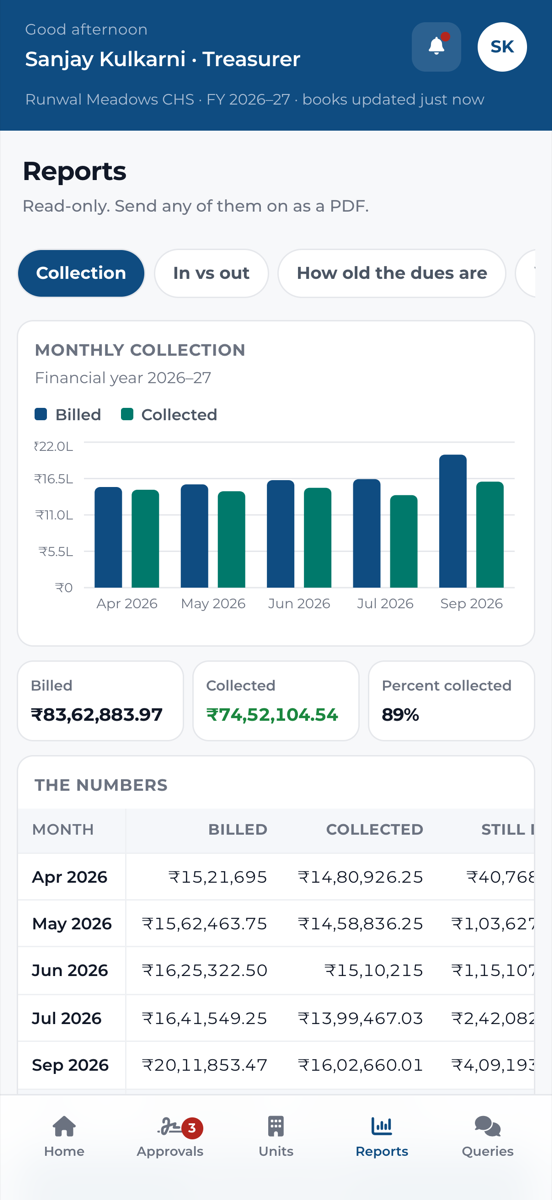
Task: Open Collected total card ₹74,52,104.54
Action: click(276, 701)
